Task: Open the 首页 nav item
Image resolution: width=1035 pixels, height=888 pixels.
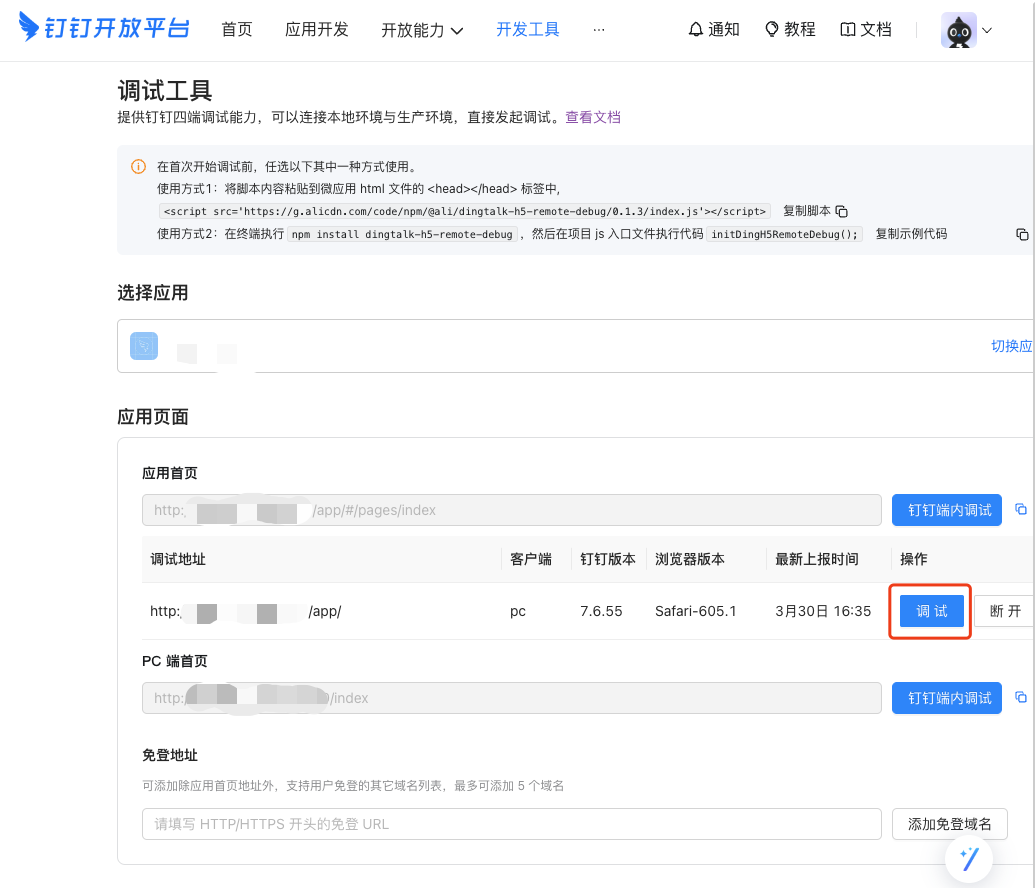Action: [x=236, y=30]
